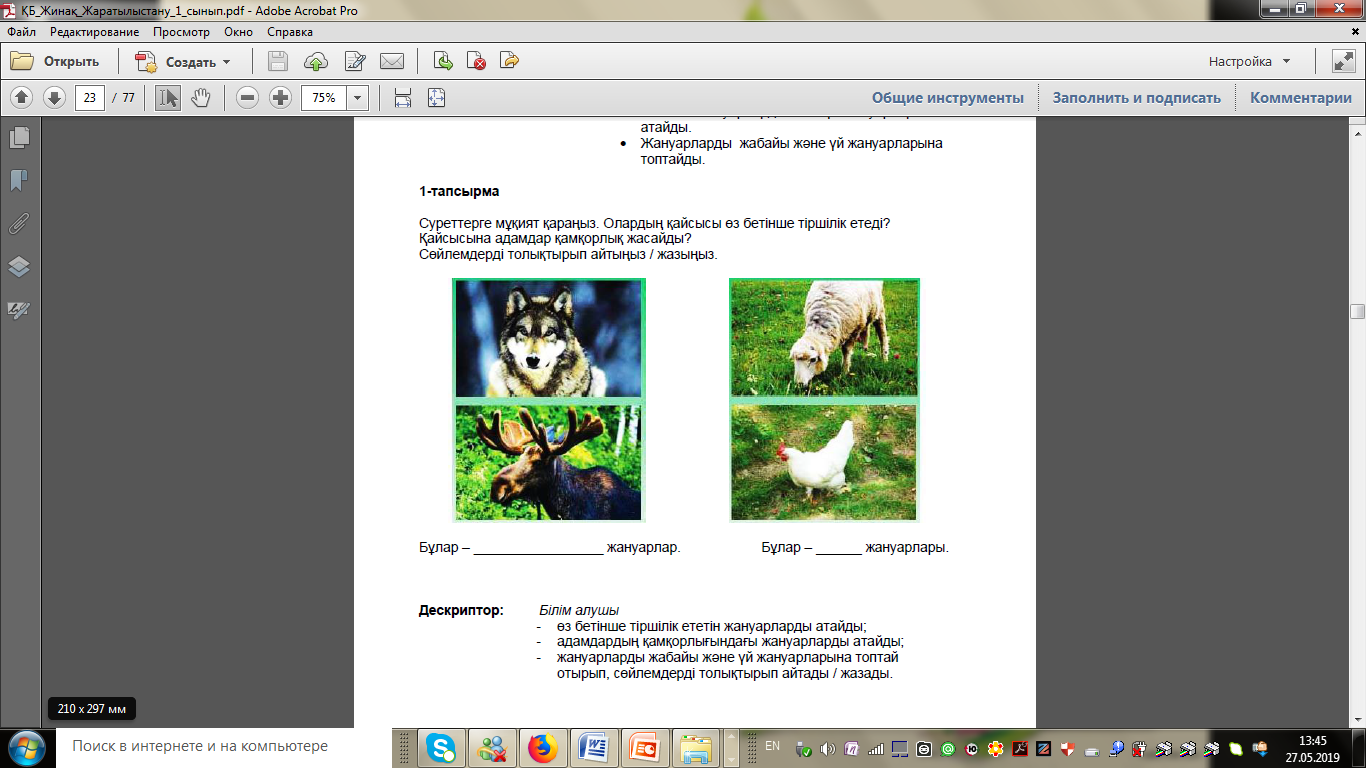Click the fit page width icon

403,97
